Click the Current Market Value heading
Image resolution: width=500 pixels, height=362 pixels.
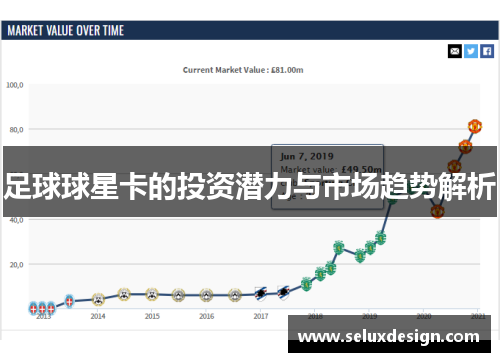tap(243, 70)
